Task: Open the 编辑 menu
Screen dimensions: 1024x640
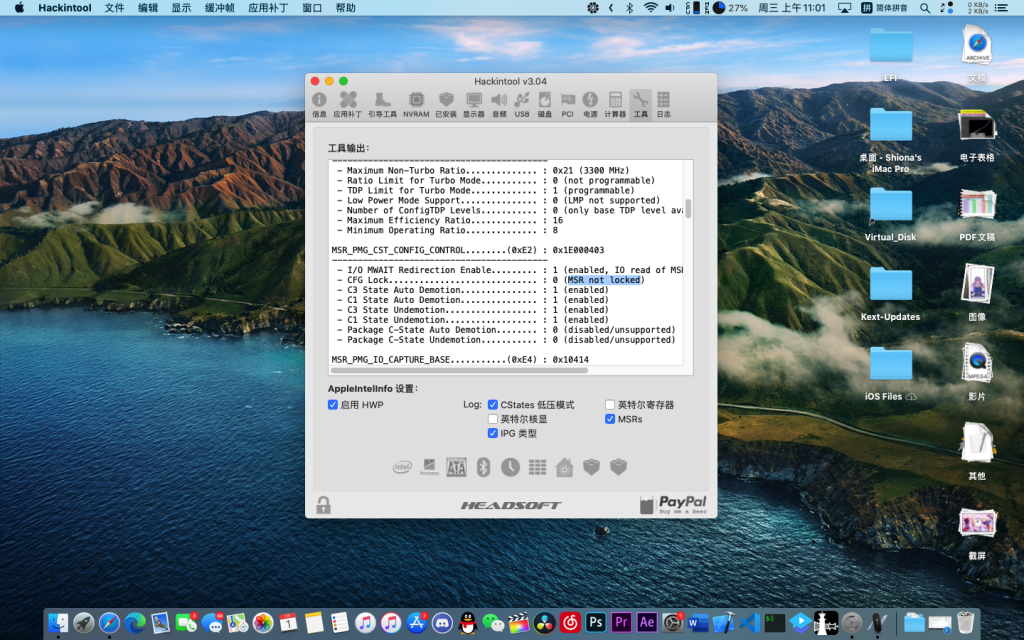Action: 148,8
